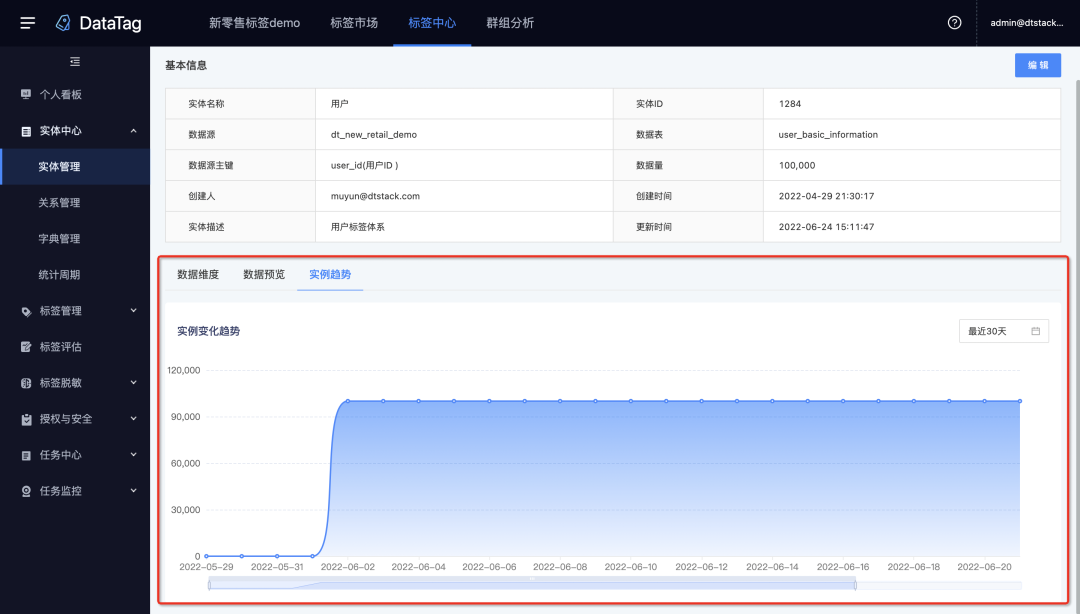This screenshot has width=1080, height=614.
Task: Click calendar icon in date range picker
Action: tap(1035, 331)
